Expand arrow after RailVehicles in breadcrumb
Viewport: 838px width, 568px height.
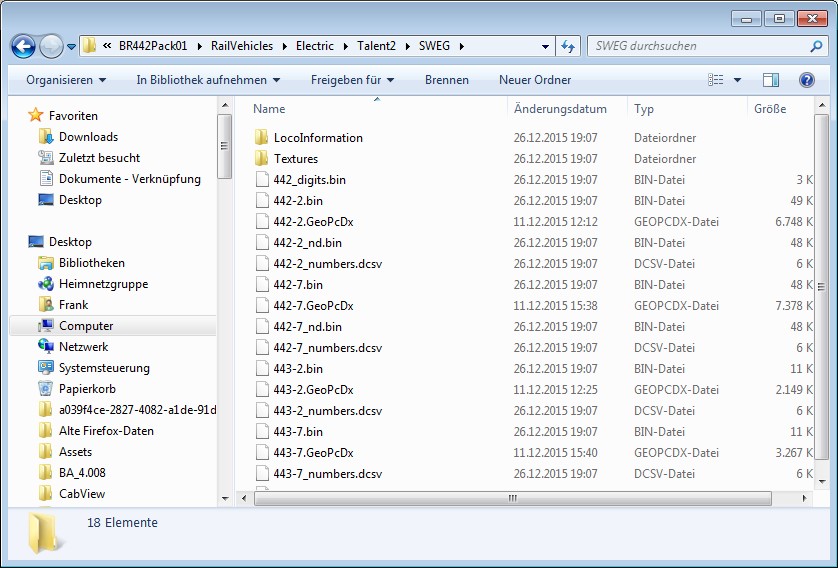click(284, 46)
